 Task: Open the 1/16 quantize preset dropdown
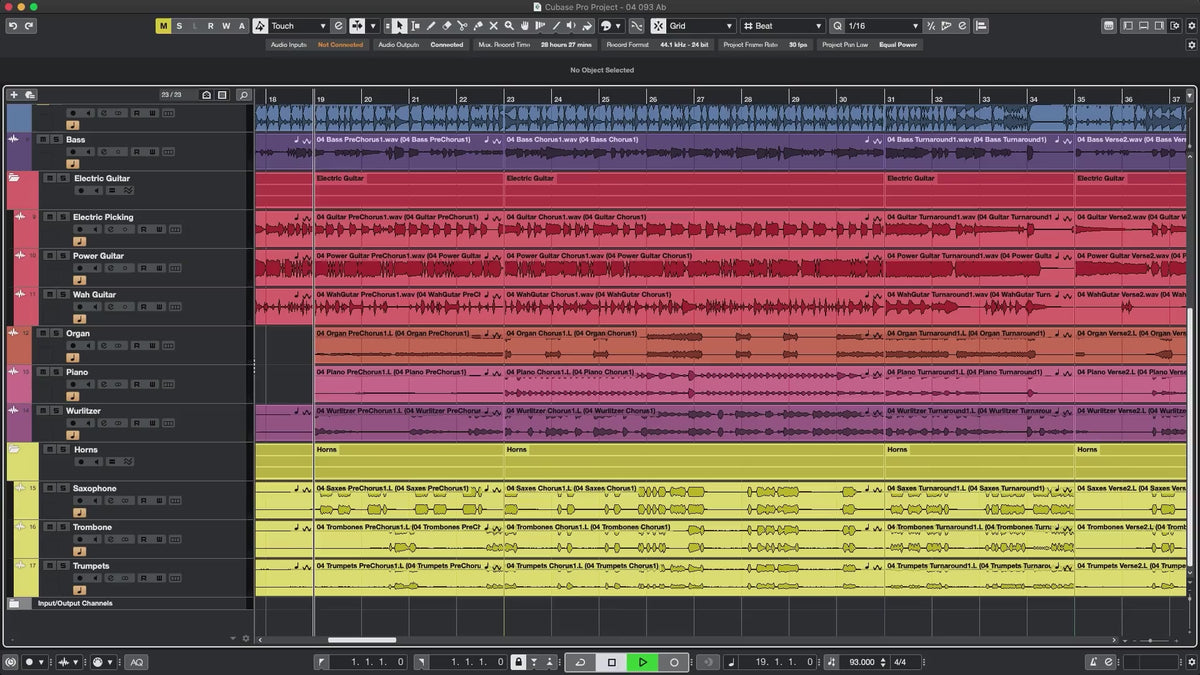[x=882, y=26]
